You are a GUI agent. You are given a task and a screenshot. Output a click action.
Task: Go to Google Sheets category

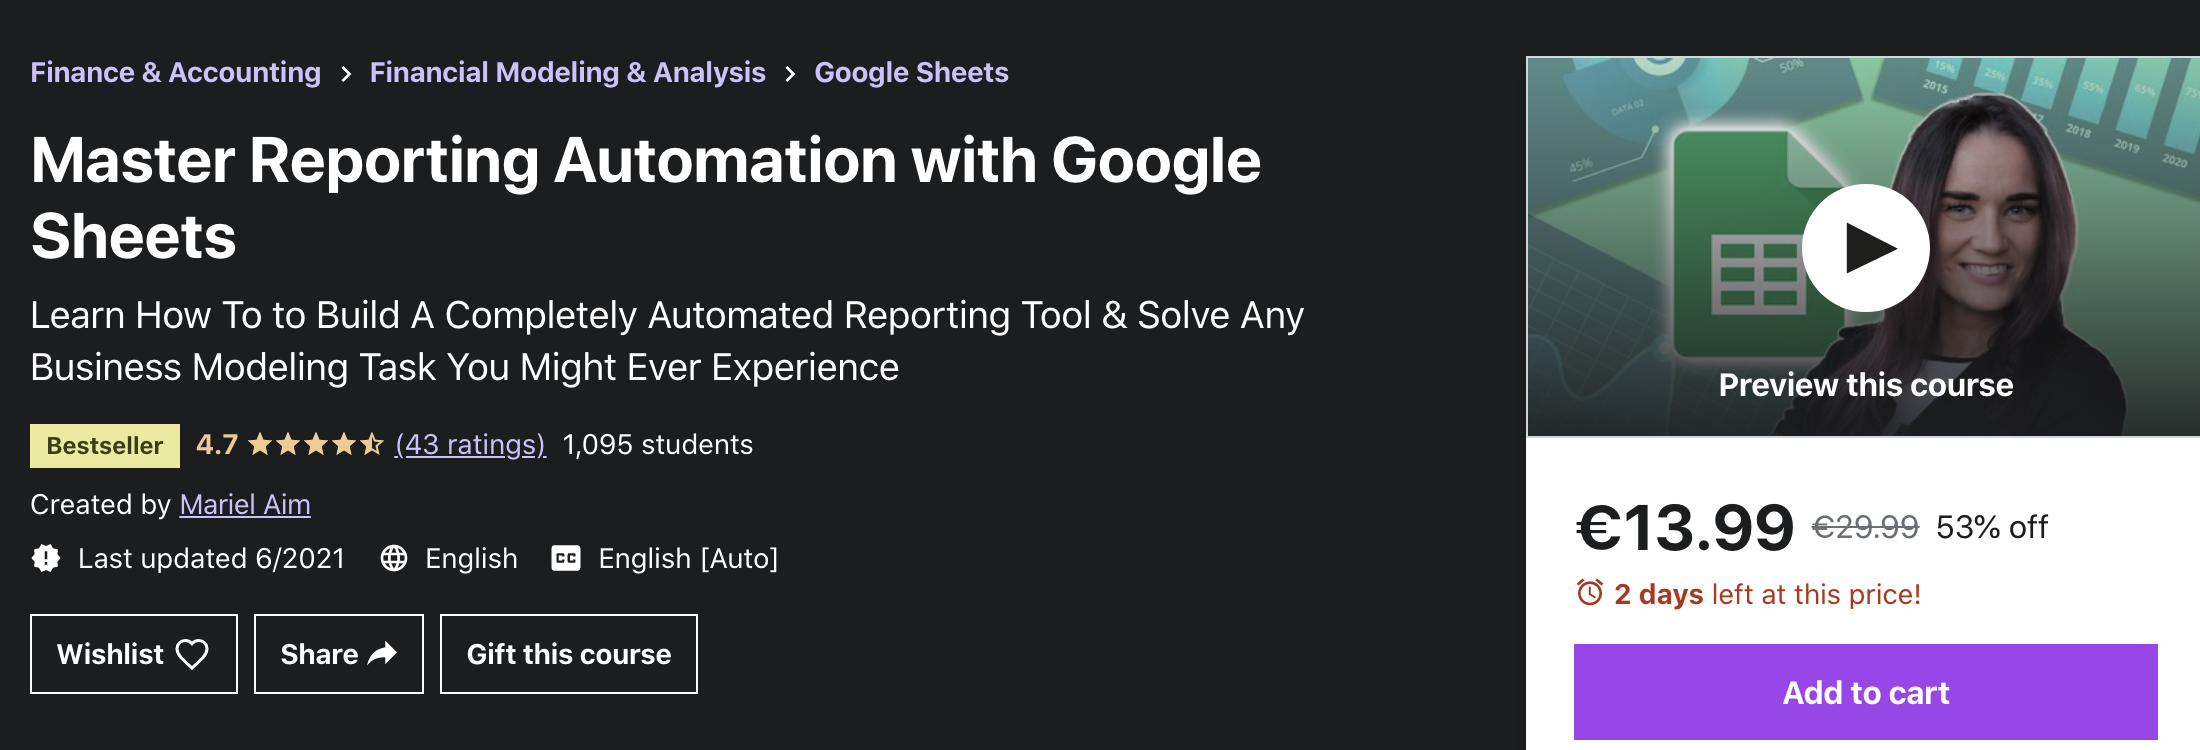point(911,72)
